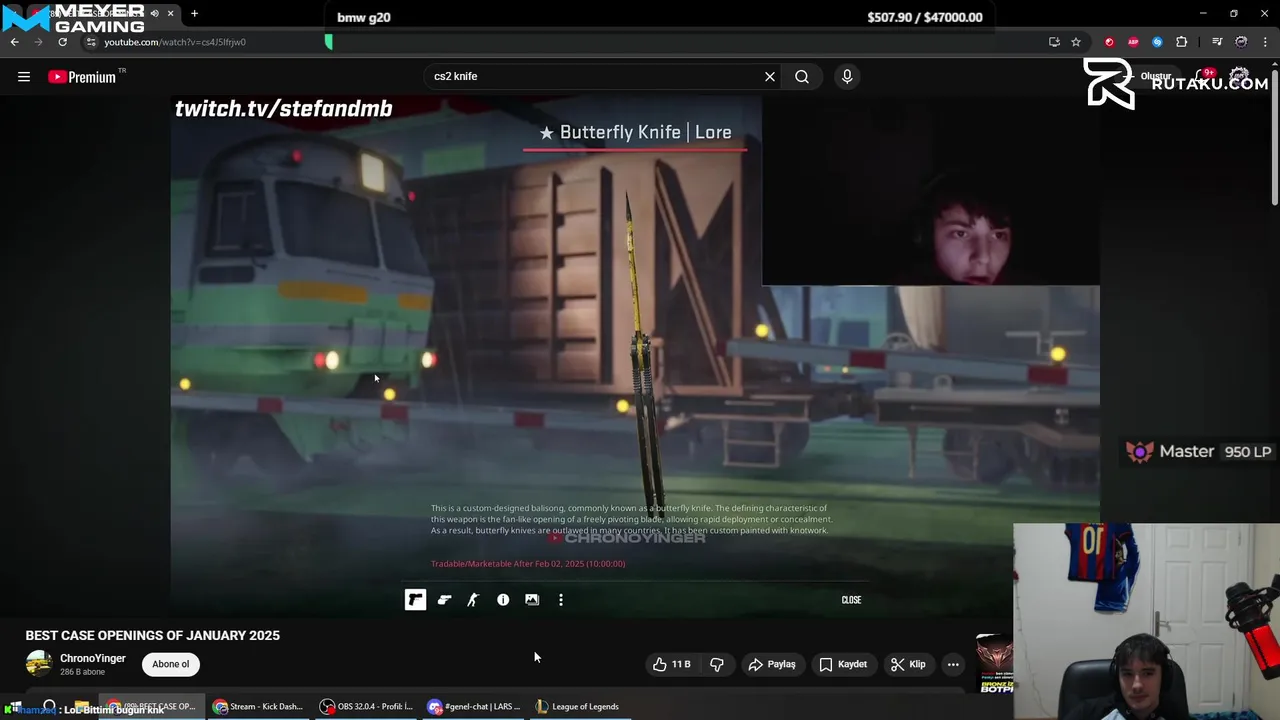Screen dimensions: 1280x720
Task: Click the install/cast icon in address bar
Action: point(1054,42)
